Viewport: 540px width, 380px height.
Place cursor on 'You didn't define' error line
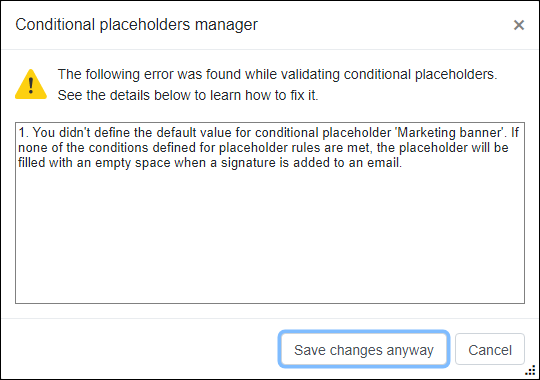pos(268,133)
